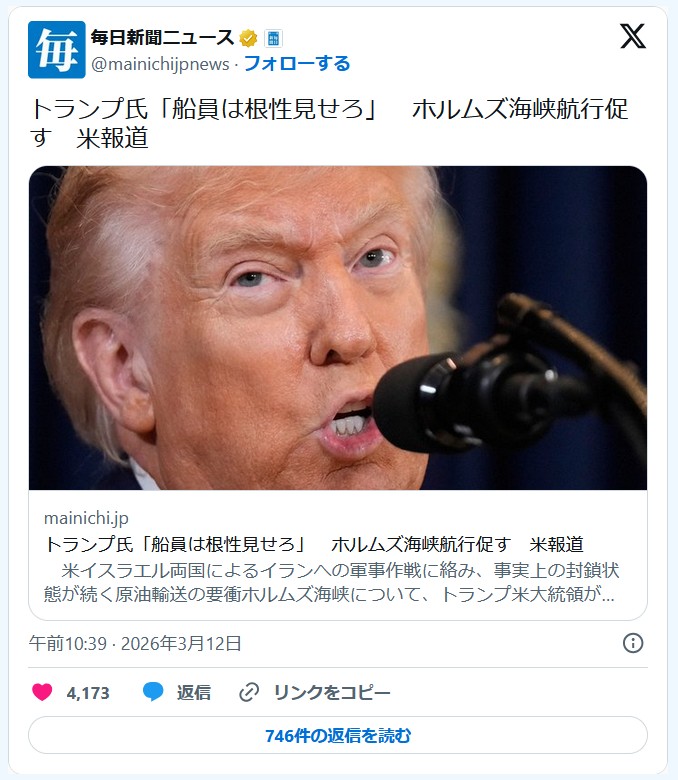The height and width of the screenshot is (780, 678).
Task: Open the @mainichijpnews handle
Action: pos(160,64)
